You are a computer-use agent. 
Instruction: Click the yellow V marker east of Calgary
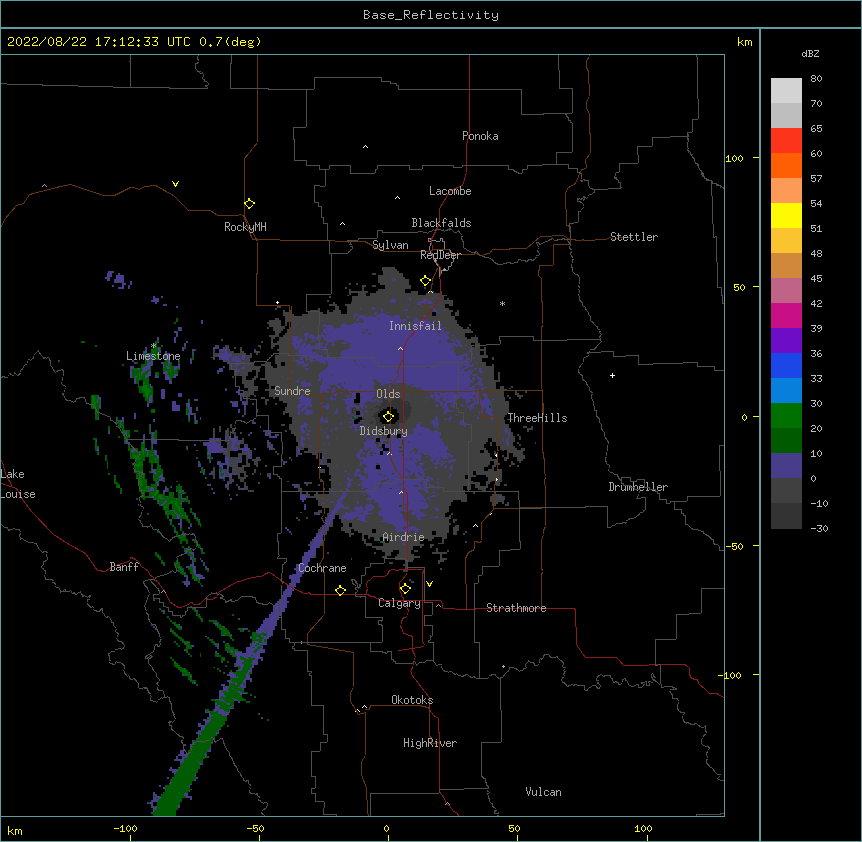click(x=429, y=584)
